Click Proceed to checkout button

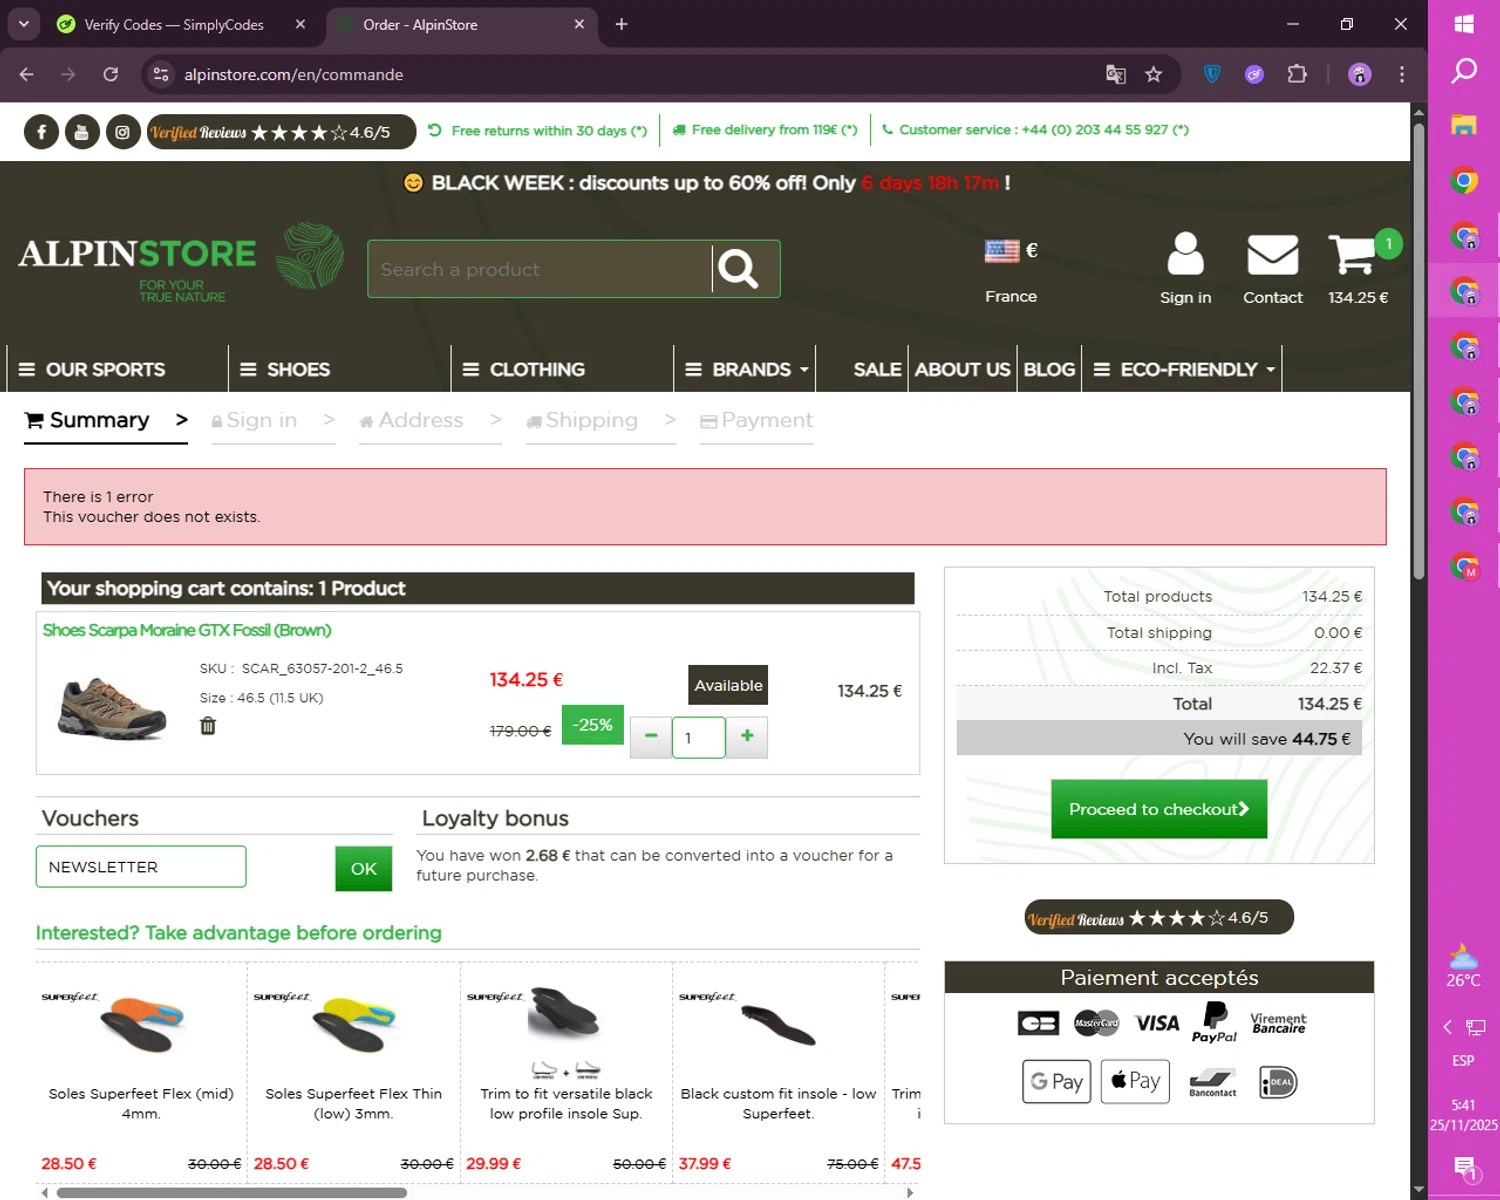(1159, 809)
